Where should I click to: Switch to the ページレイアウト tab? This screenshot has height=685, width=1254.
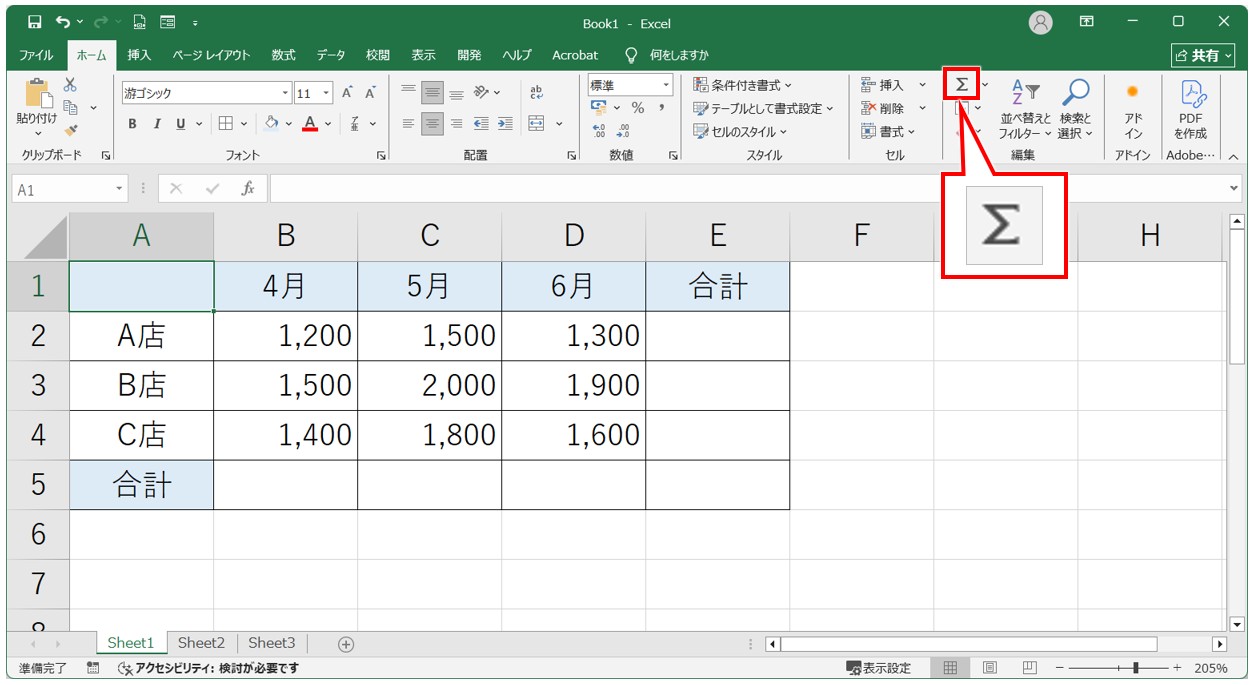211,55
